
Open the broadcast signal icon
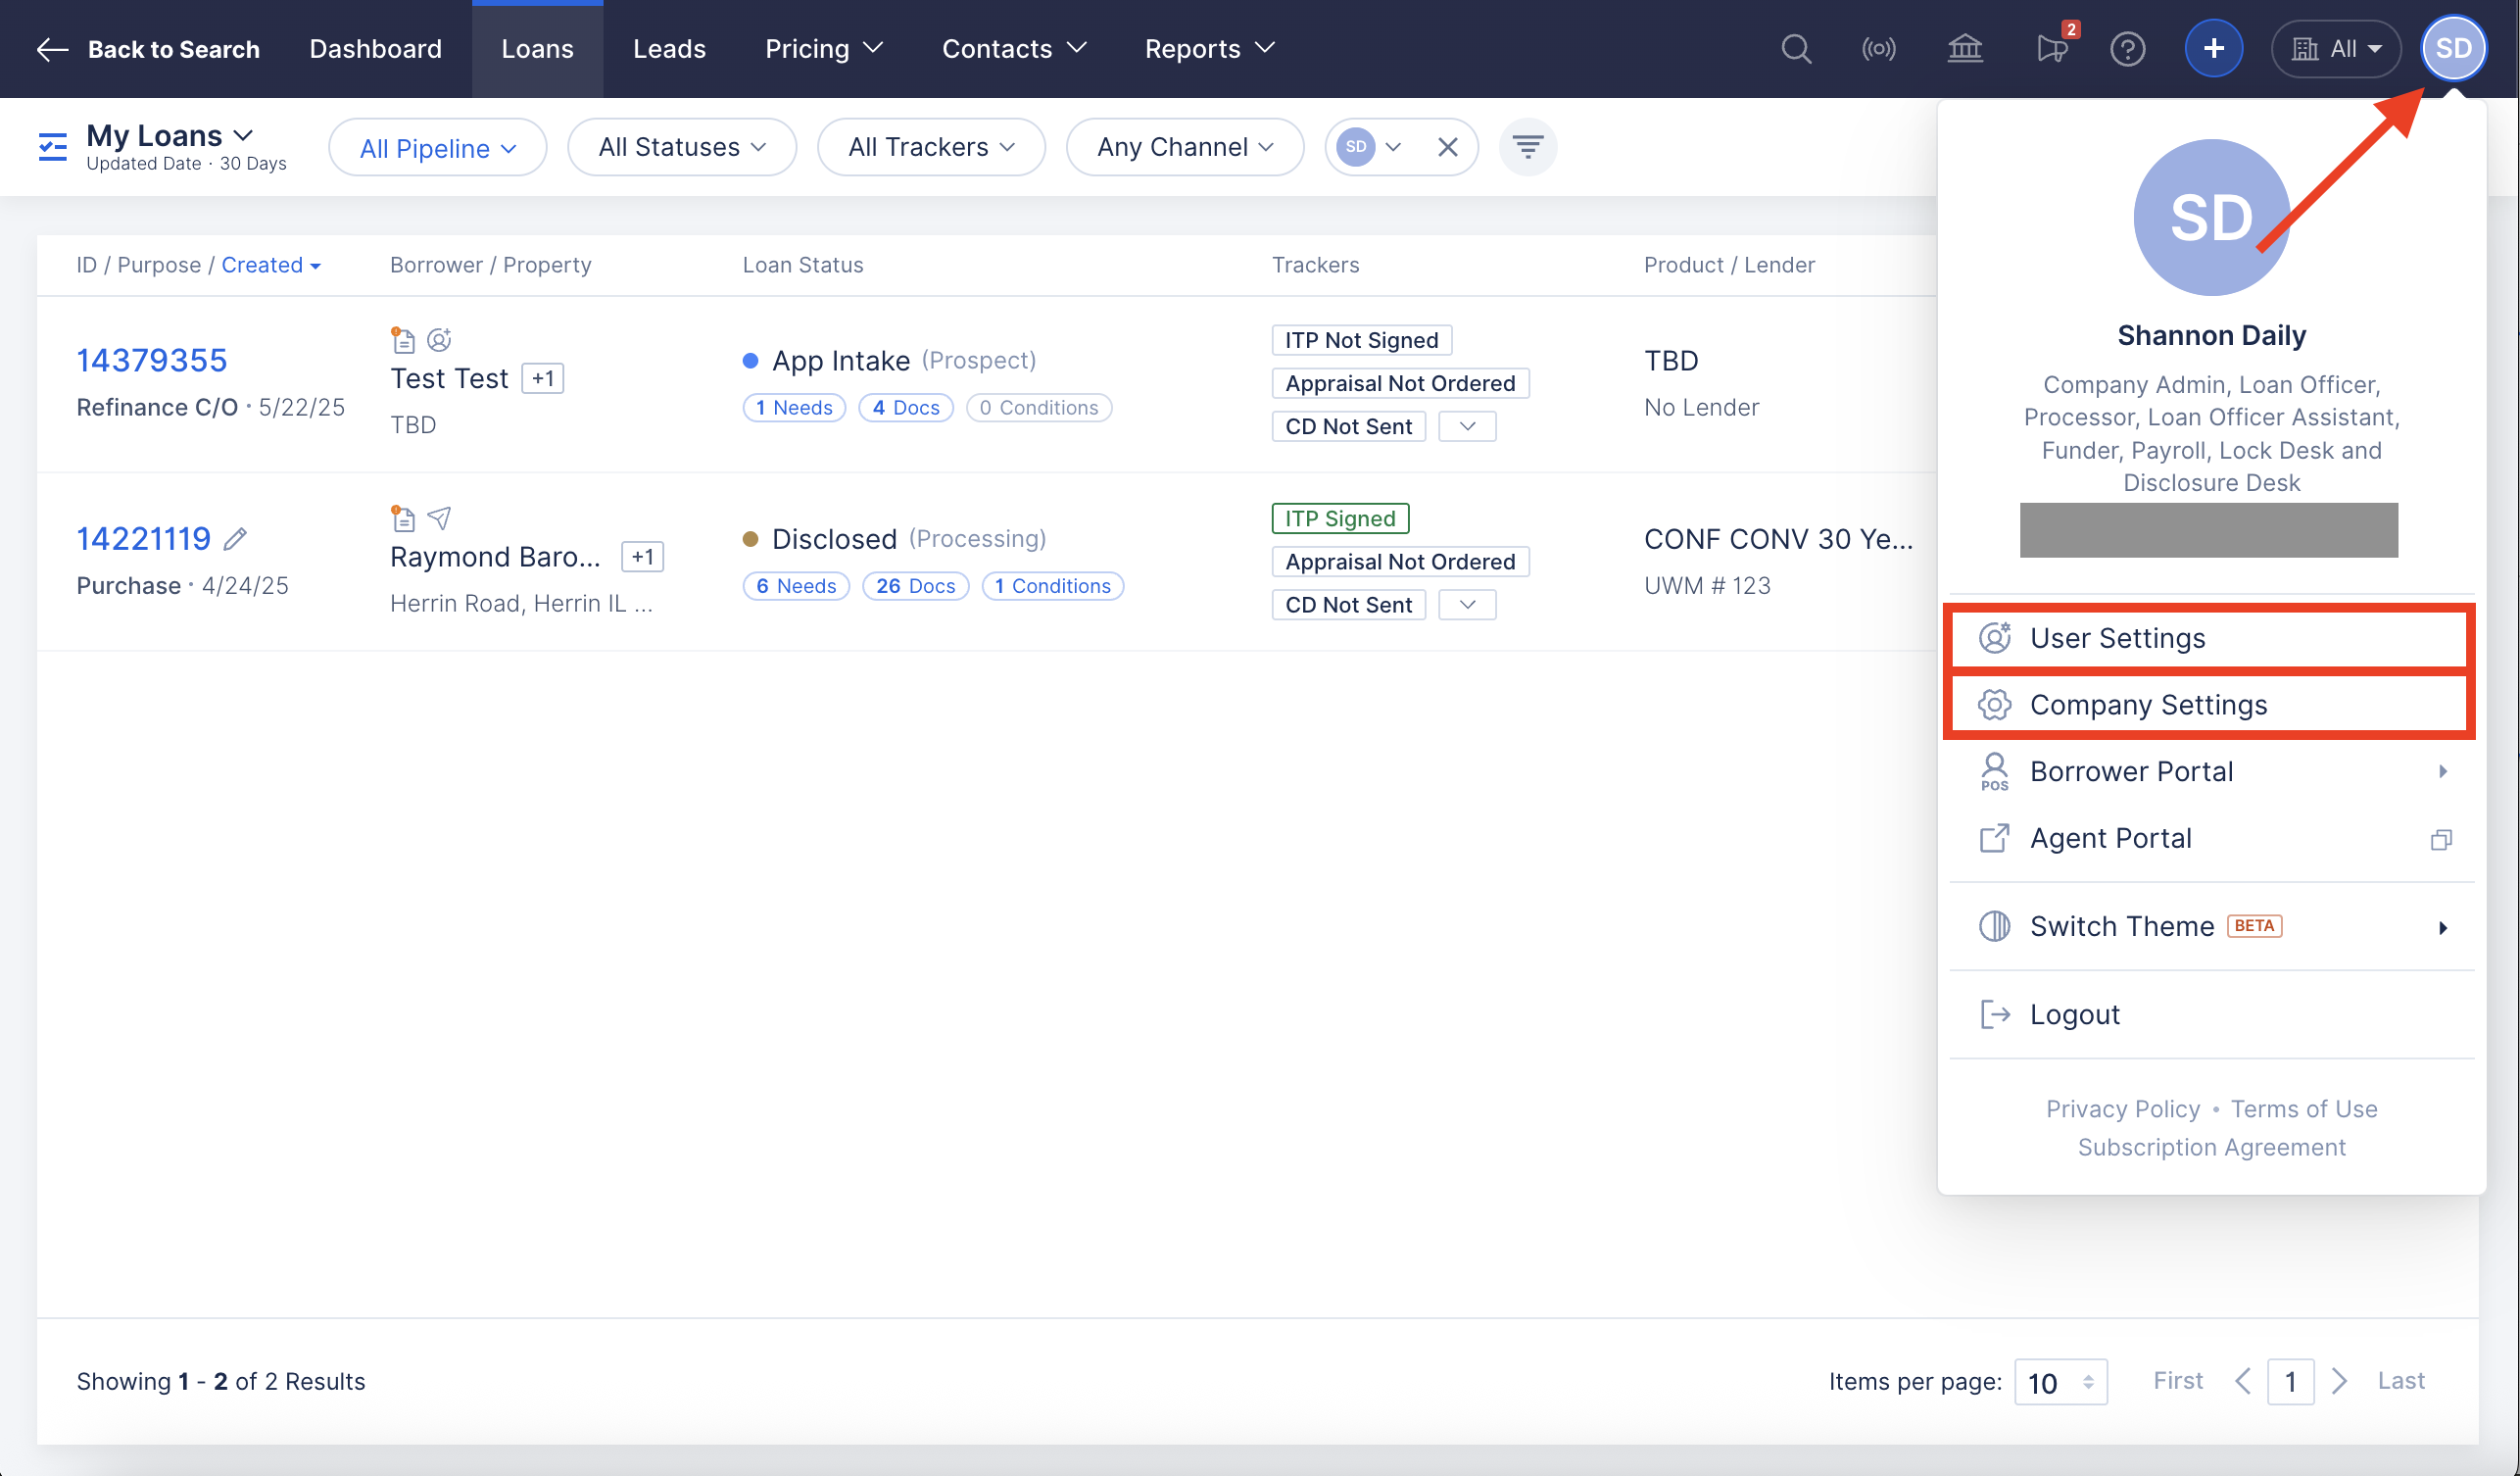click(x=1878, y=48)
